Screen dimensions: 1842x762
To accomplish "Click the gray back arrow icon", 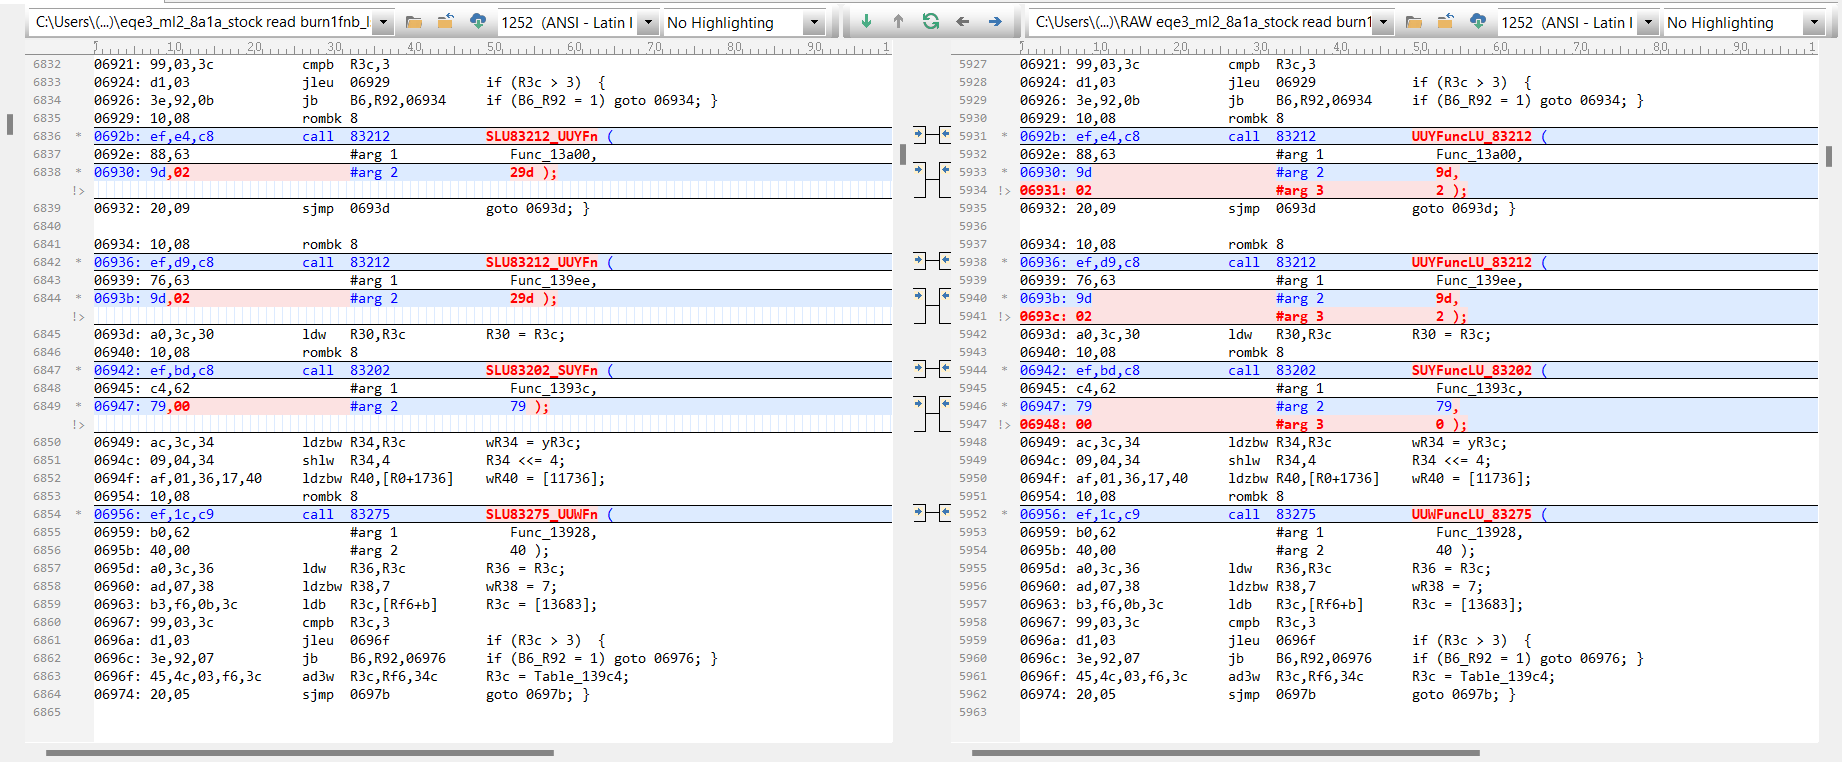I will [x=962, y=21].
